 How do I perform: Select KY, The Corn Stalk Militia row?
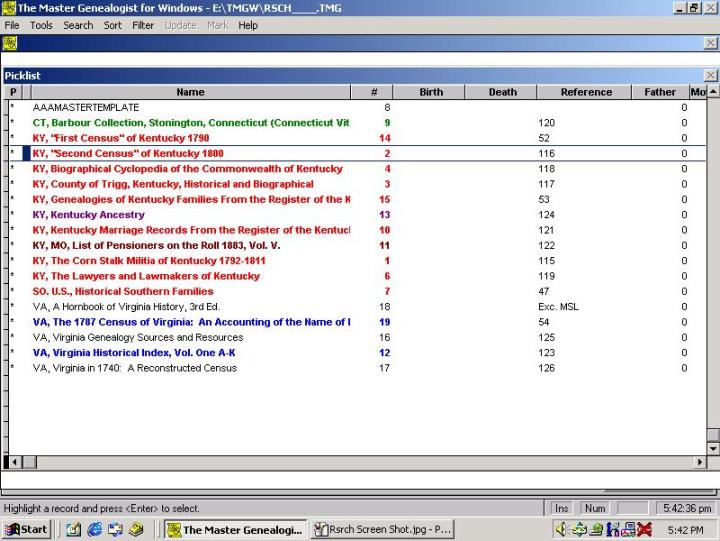357,261
